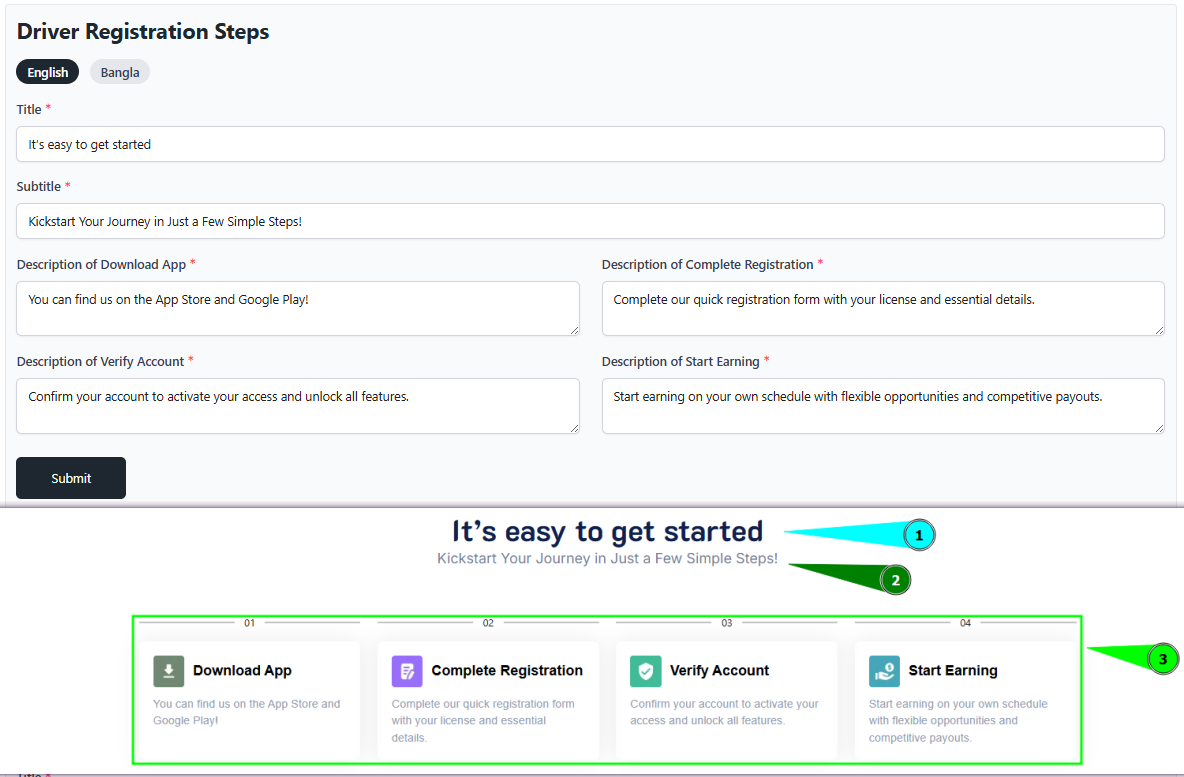Click the preview heading It's easy to get started

(x=608, y=532)
